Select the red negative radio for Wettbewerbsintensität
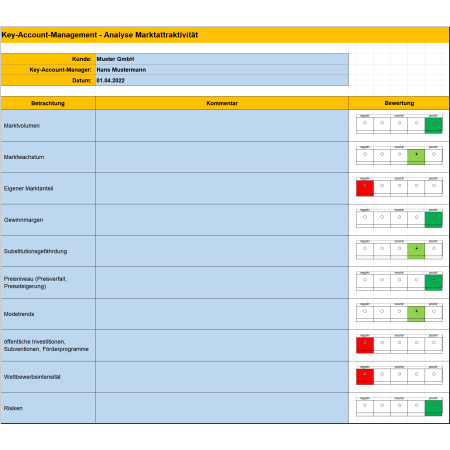This screenshot has height=450, width=450. point(365,374)
